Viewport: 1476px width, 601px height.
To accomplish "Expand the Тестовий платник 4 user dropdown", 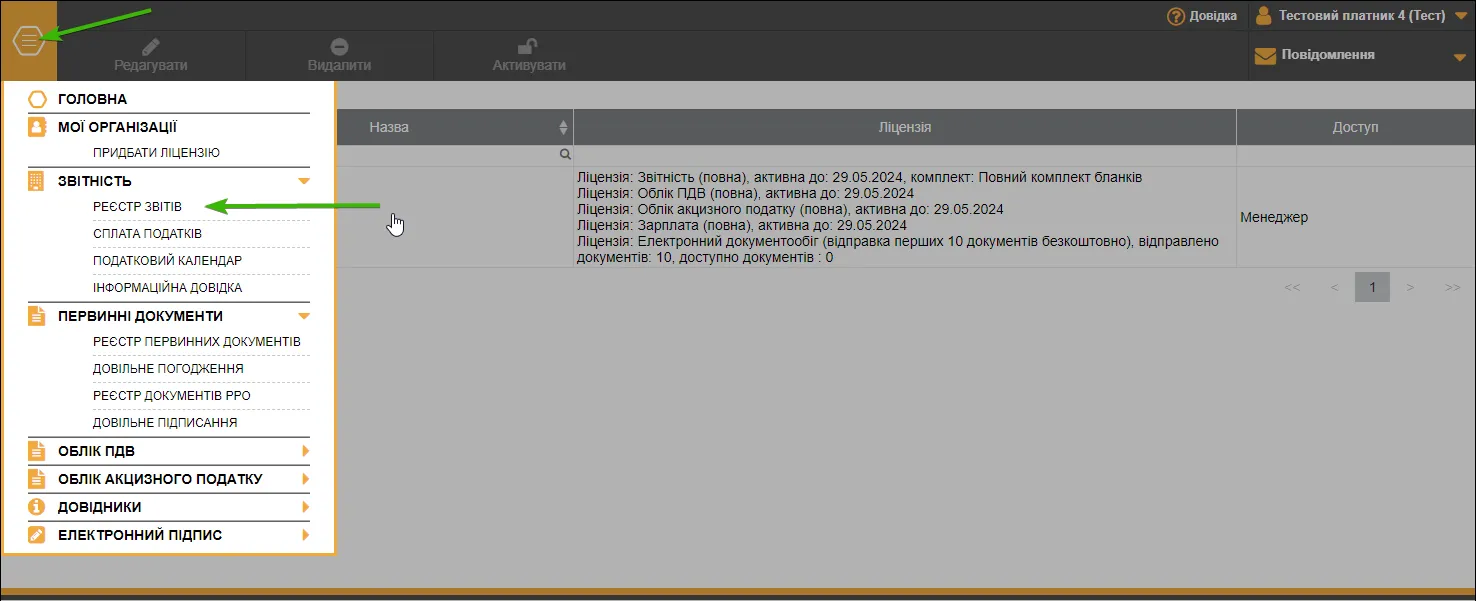I will (1460, 16).
